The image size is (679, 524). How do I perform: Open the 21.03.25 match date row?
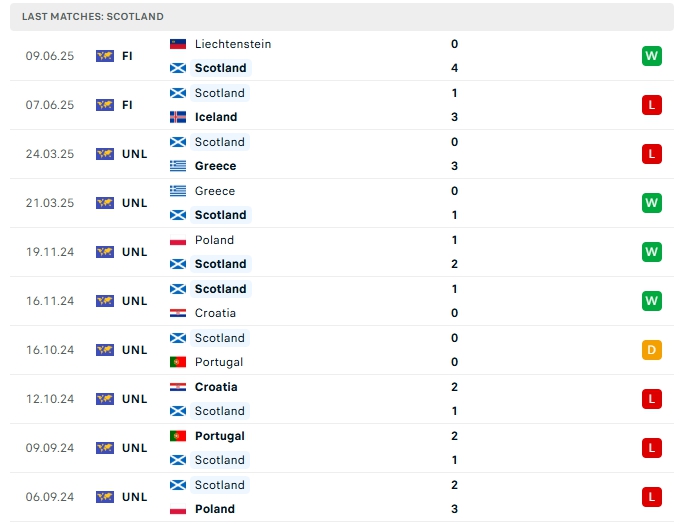pyautogui.click(x=342, y=203)
